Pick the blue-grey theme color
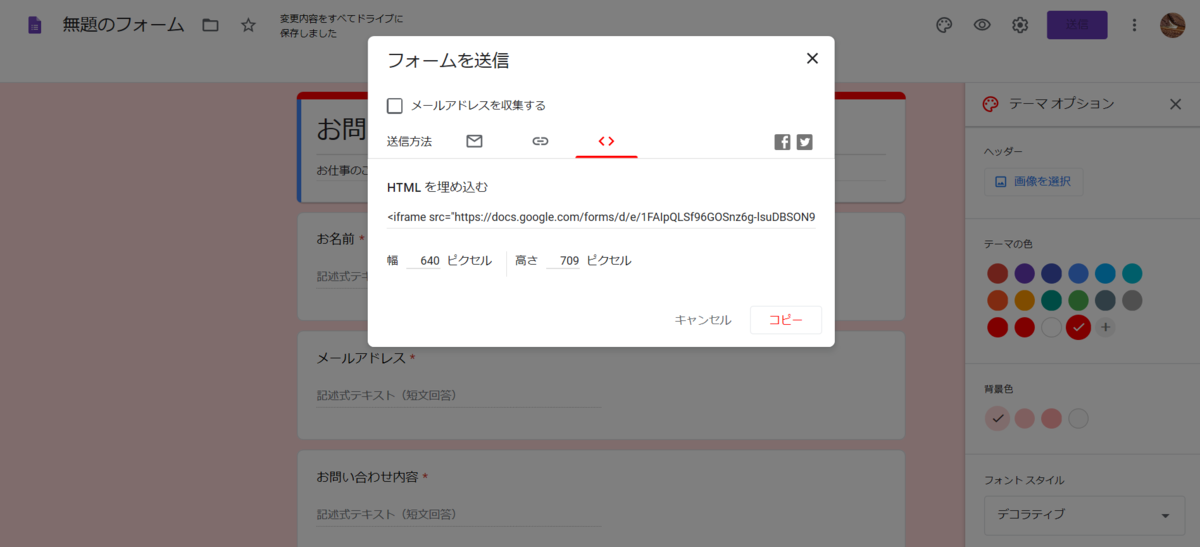Image resolution: width=1200 pixels, height=547 pixels. tap(1105, 300)
